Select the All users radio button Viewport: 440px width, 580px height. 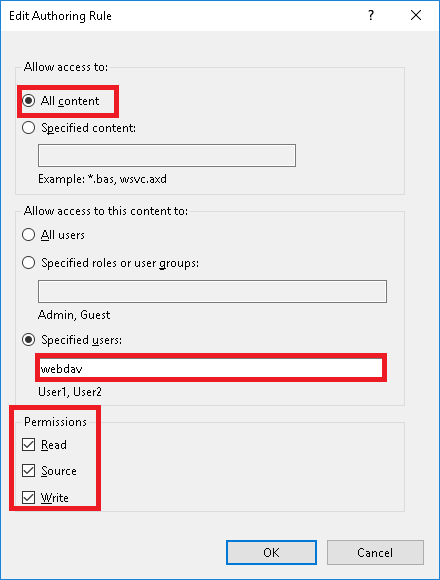click(28, 235)
